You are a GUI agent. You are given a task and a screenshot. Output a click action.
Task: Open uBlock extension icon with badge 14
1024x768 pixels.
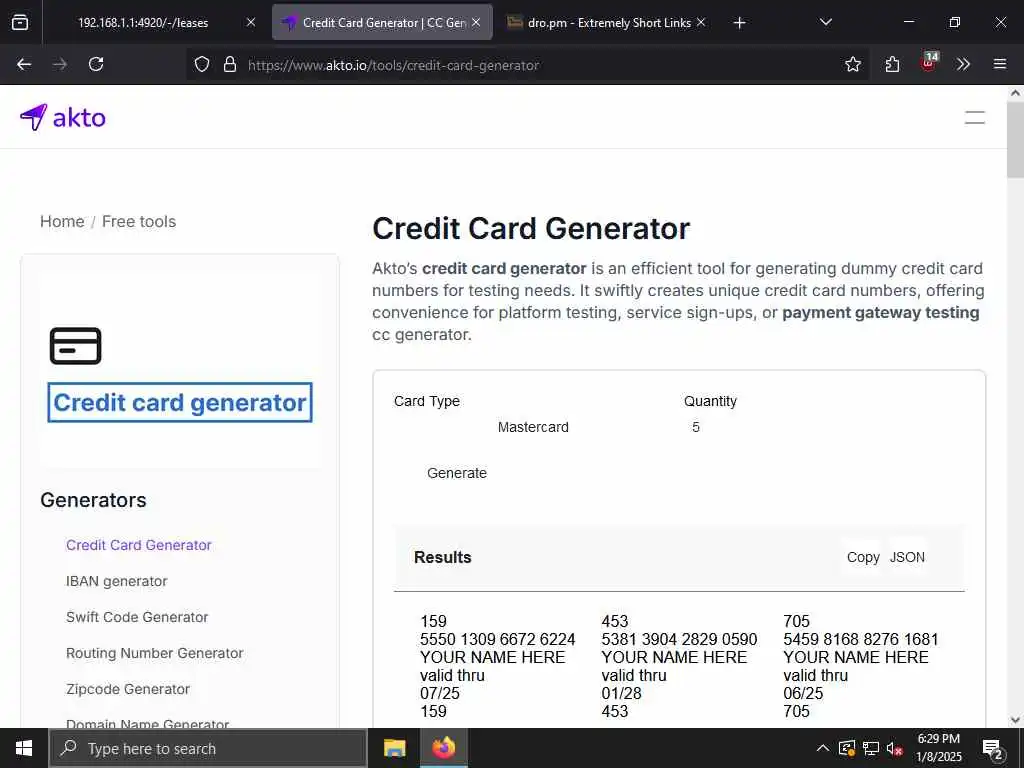929,62
